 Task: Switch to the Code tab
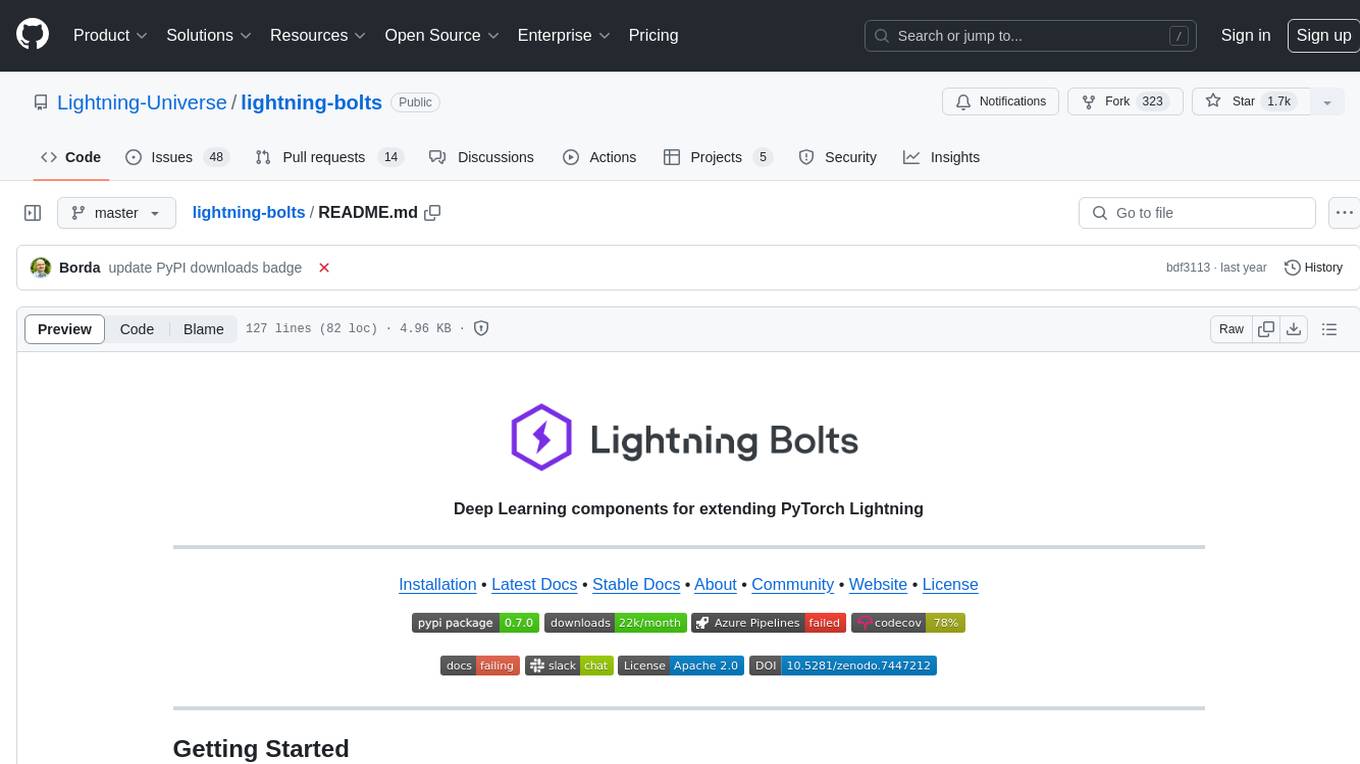coord(71,157)
